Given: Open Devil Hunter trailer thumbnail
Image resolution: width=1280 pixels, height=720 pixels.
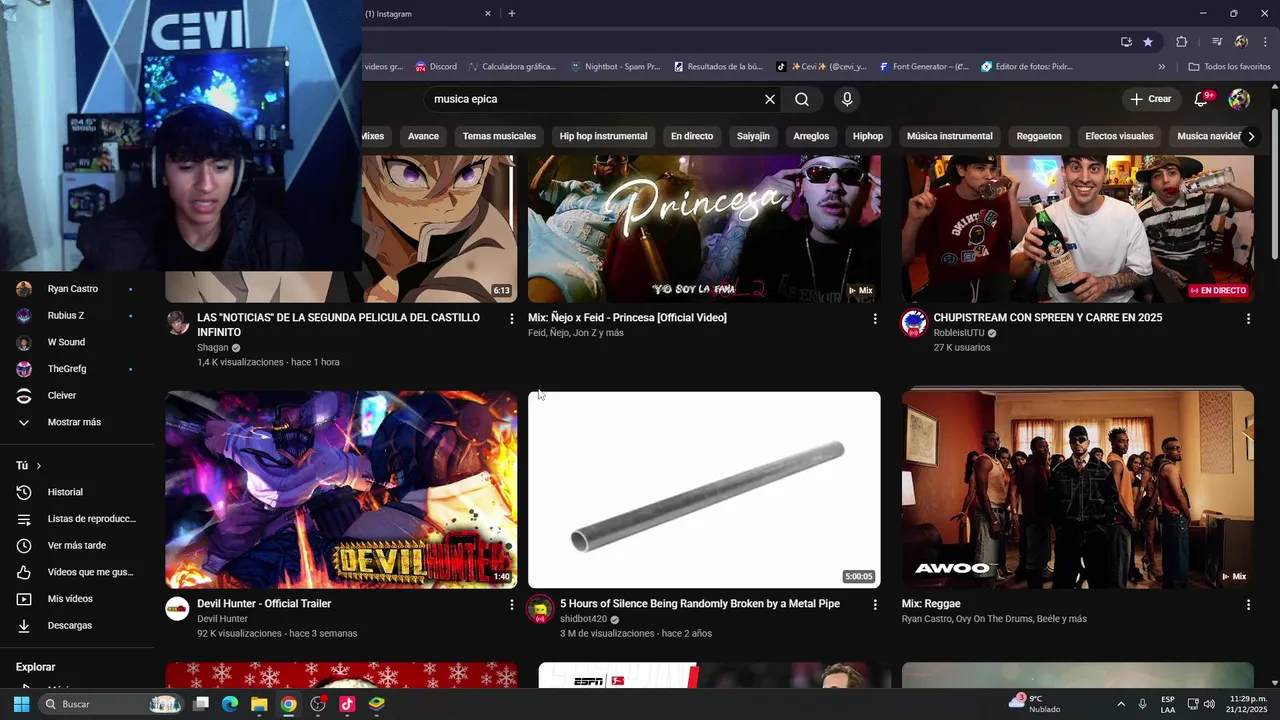Looking at the screenshot, I should [x=341, y=490].
